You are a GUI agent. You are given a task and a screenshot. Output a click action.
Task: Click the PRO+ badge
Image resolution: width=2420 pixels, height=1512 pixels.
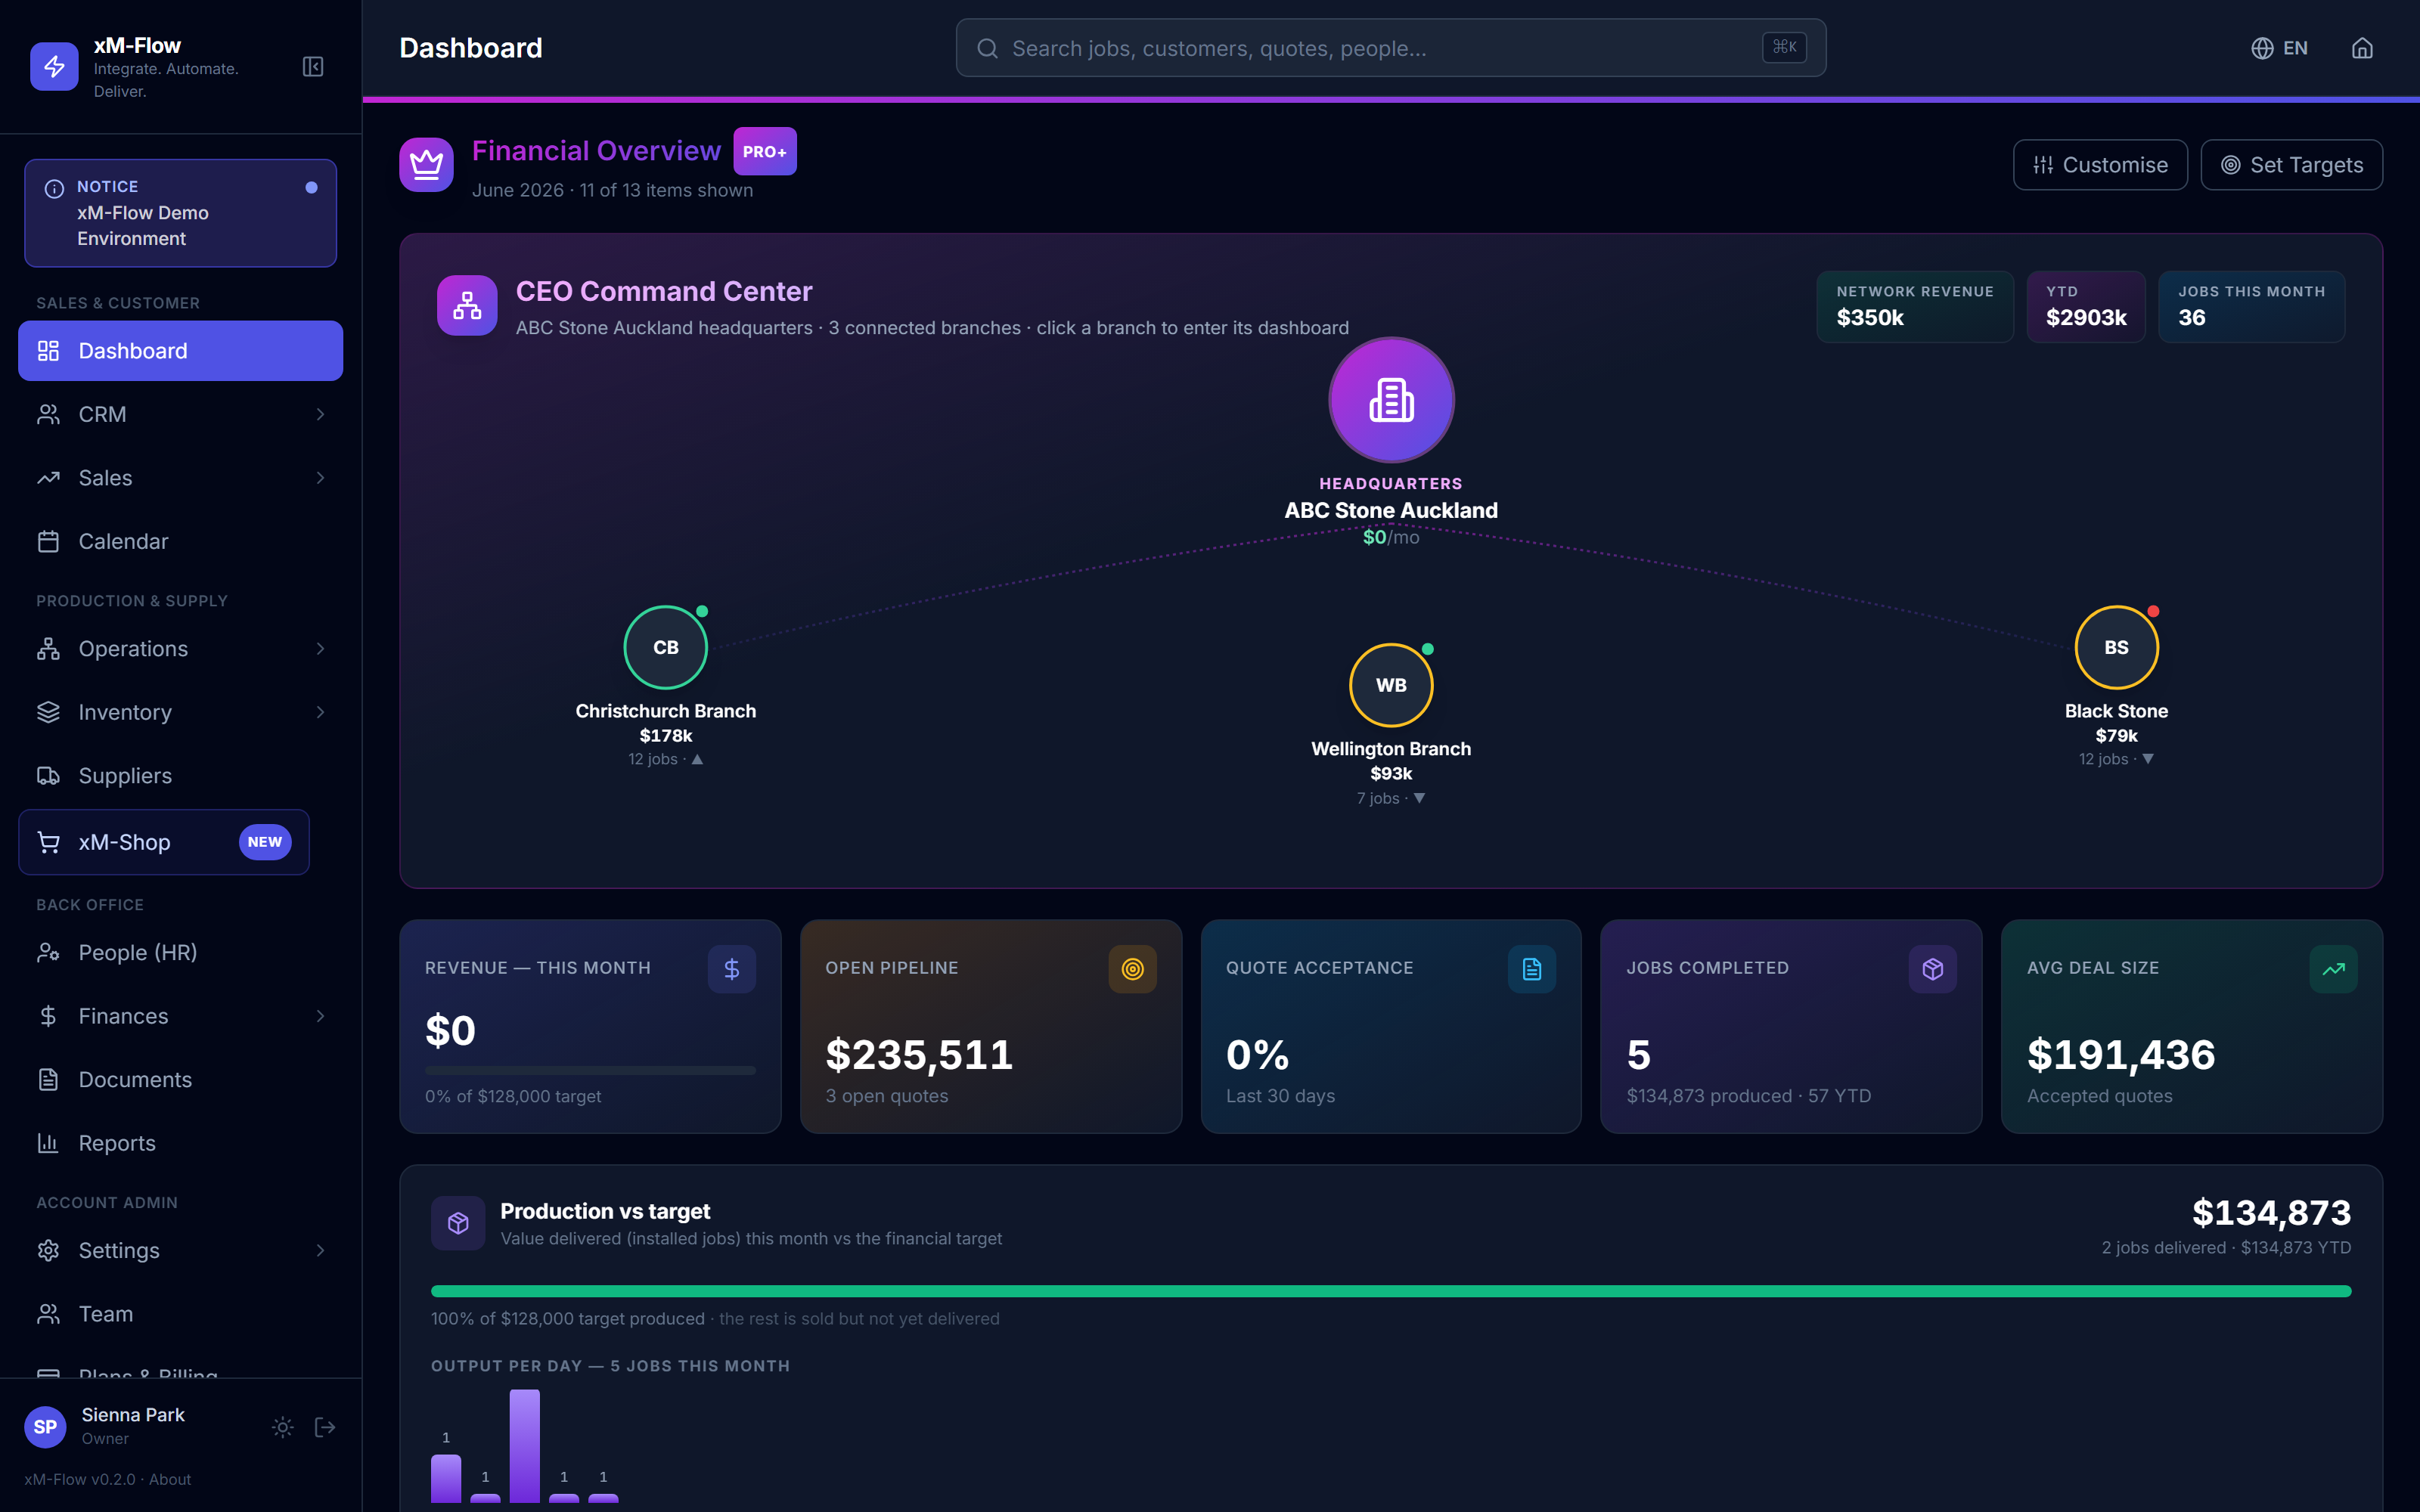[x=765, y=151]
